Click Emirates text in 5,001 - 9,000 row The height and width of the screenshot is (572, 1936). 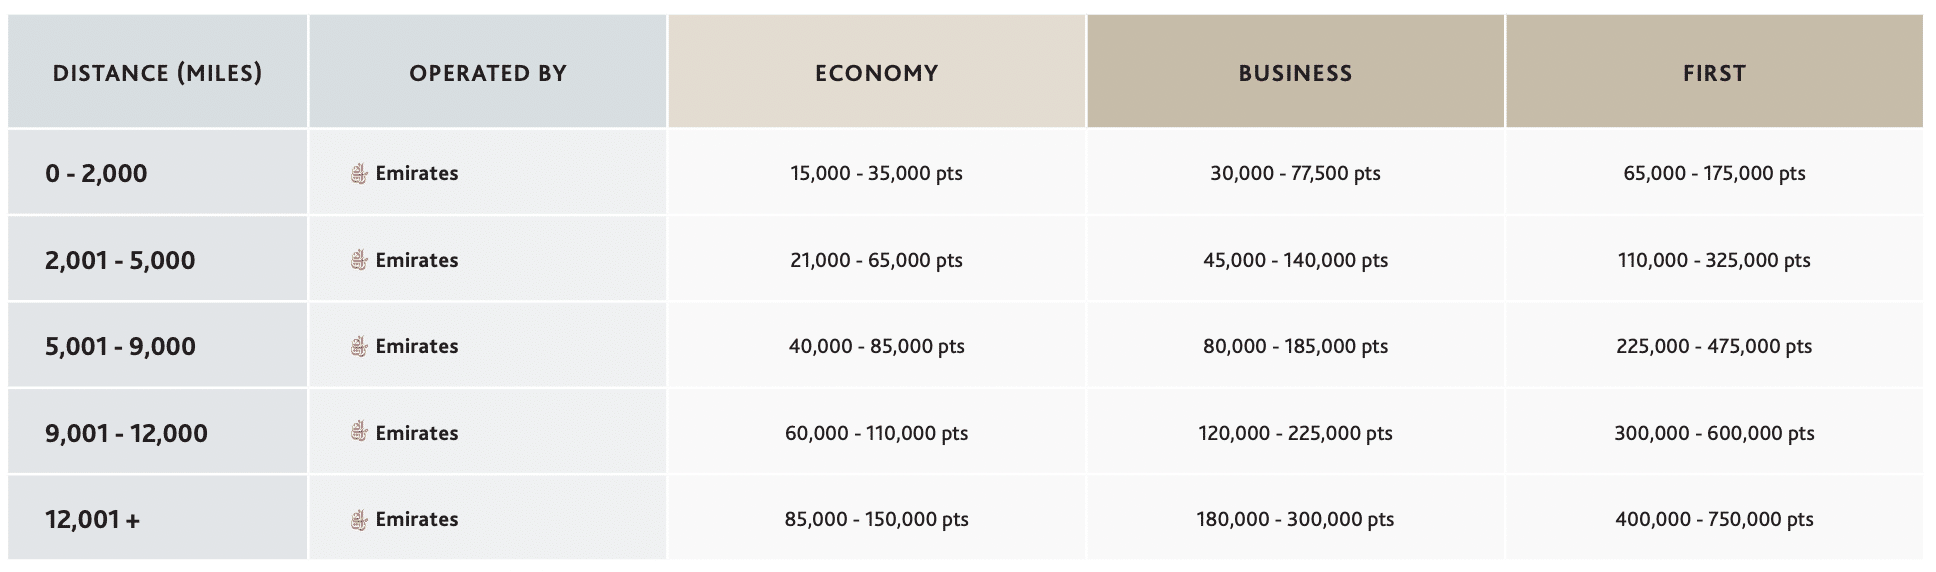(417, 347)
